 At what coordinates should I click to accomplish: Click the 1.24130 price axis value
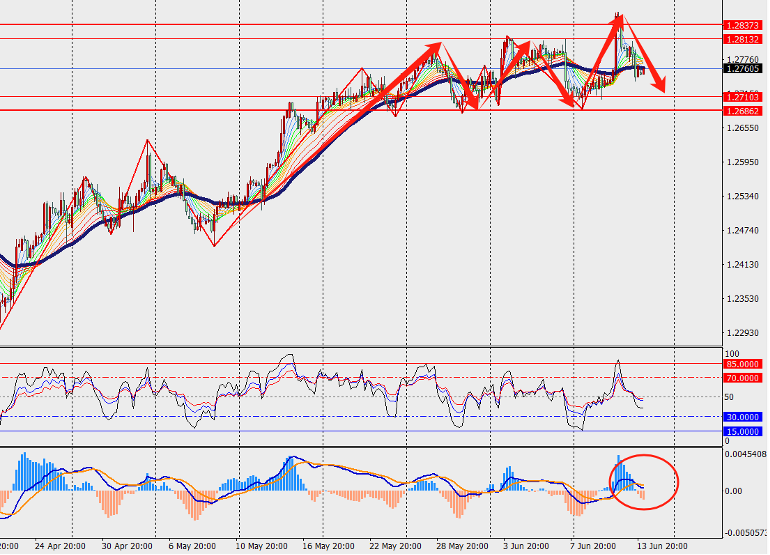[x=743, y=265]
